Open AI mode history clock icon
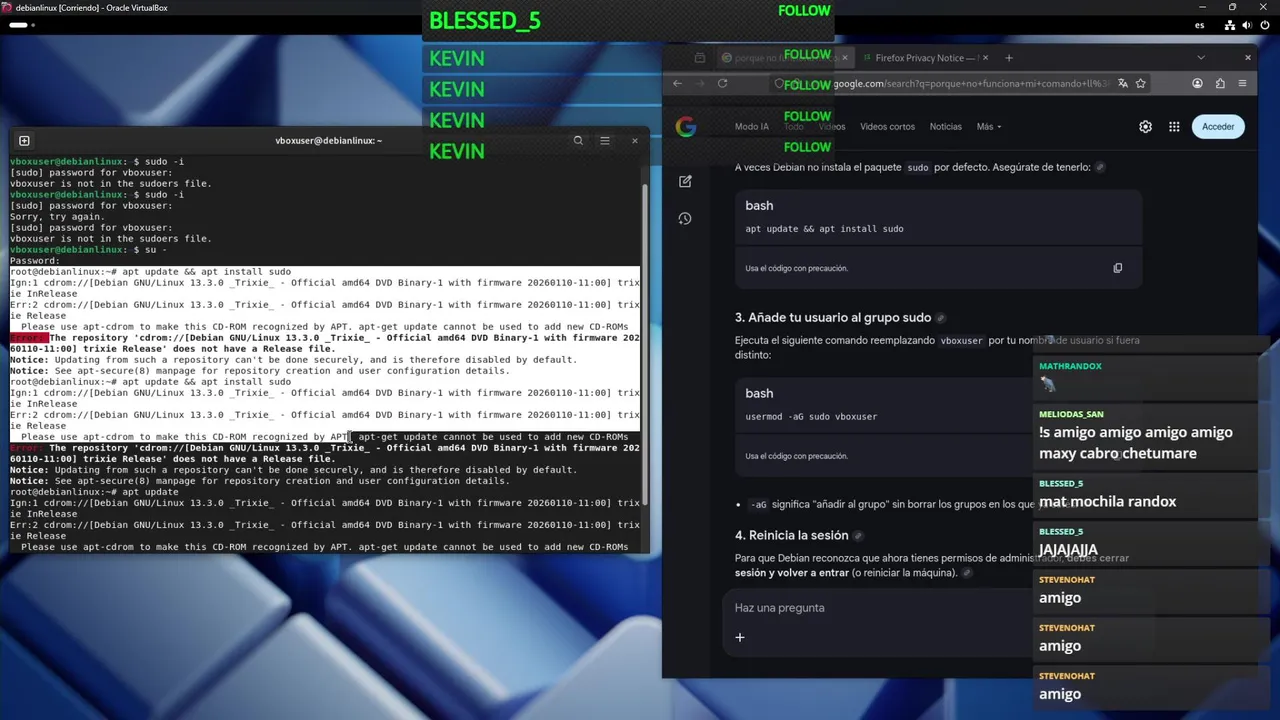The image size is (1280, 720). [685, 218]
